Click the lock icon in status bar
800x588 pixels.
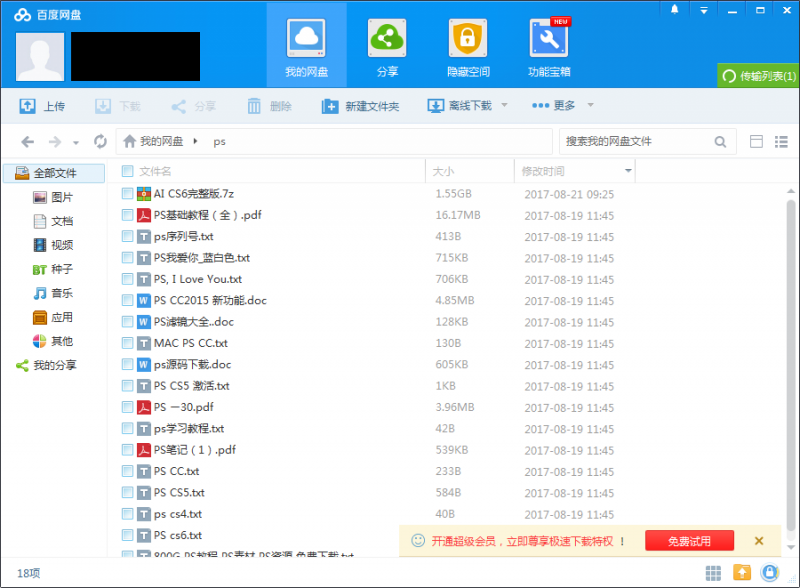(769, 573)
